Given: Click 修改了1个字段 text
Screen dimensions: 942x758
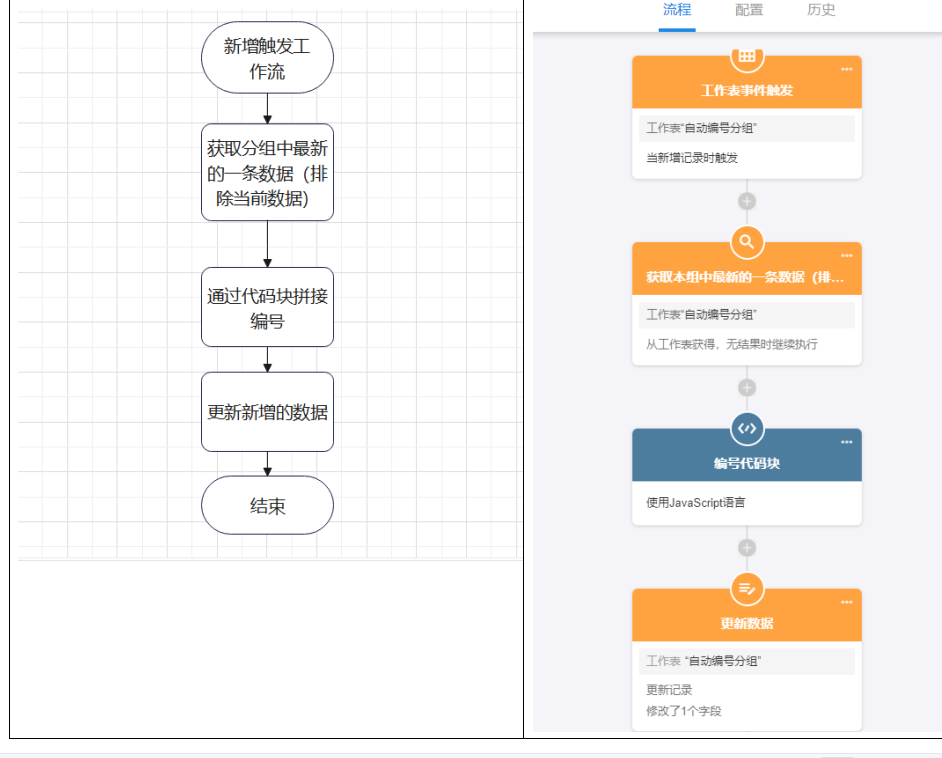Looking at the screenshot, I should (683, 711).
